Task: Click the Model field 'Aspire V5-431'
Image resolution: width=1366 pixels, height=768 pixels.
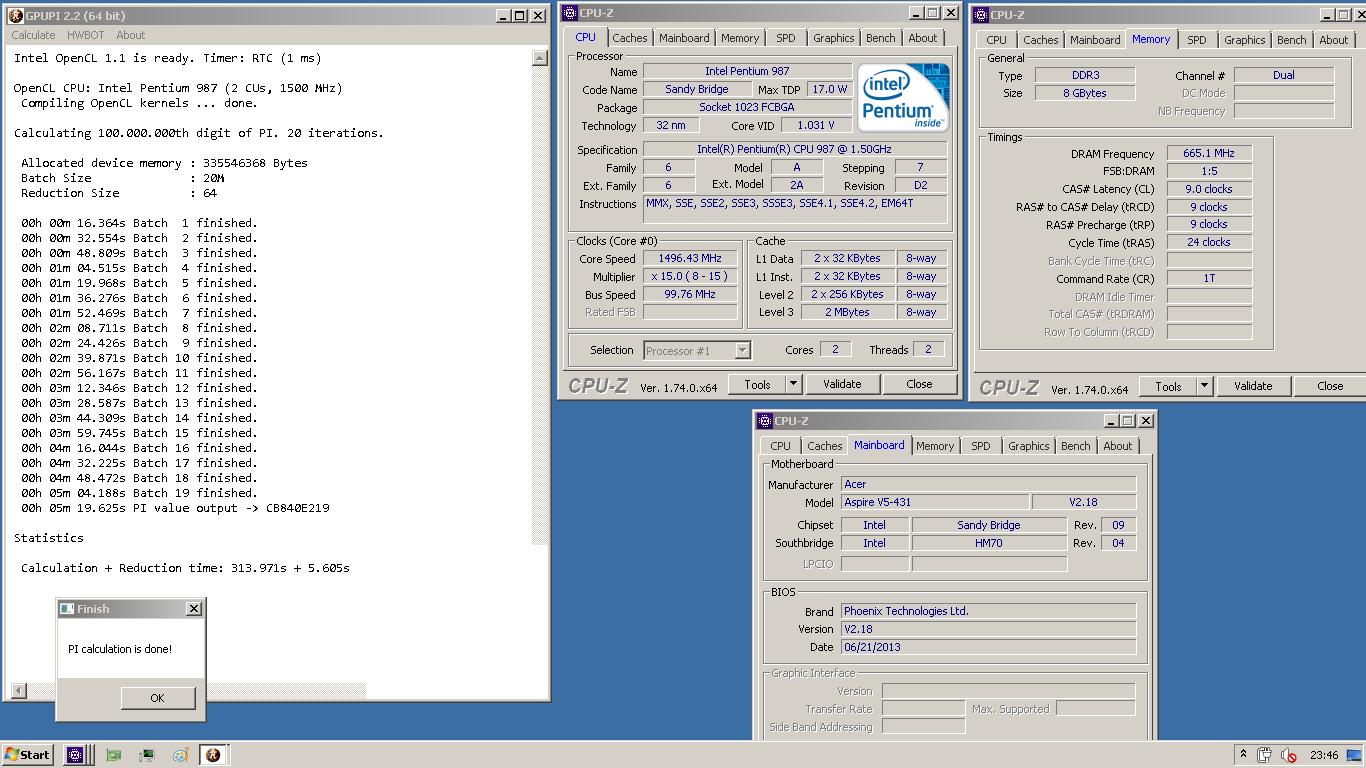Action: [x=934, y=503]
